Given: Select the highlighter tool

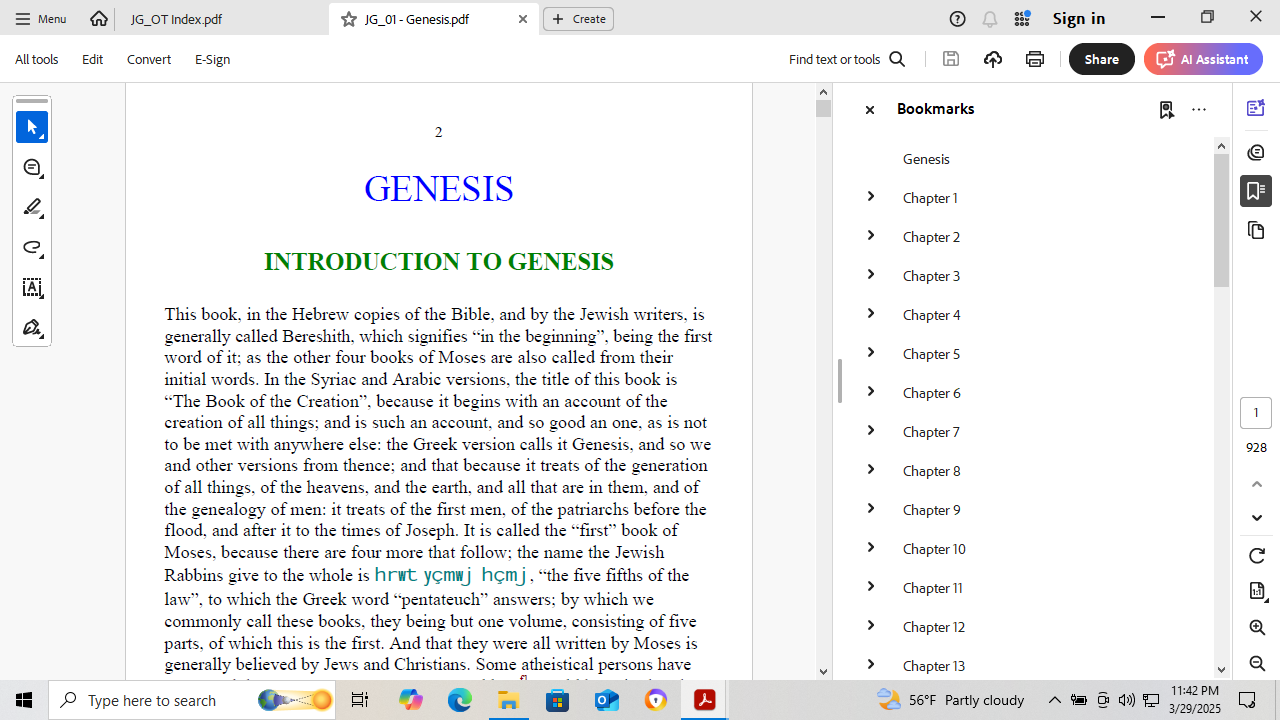Looking at the screenshot, I should pyautogui.click(x=32, y=208).
